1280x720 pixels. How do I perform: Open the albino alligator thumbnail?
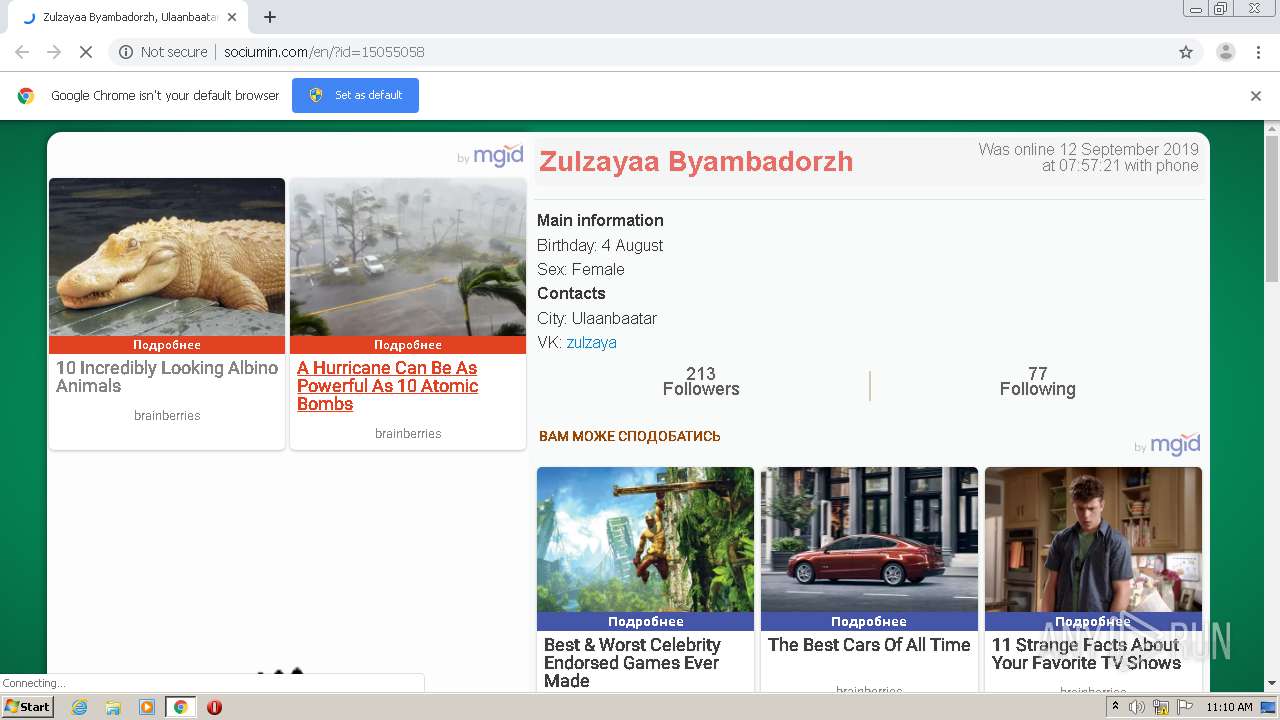click(x=167, y=257)
